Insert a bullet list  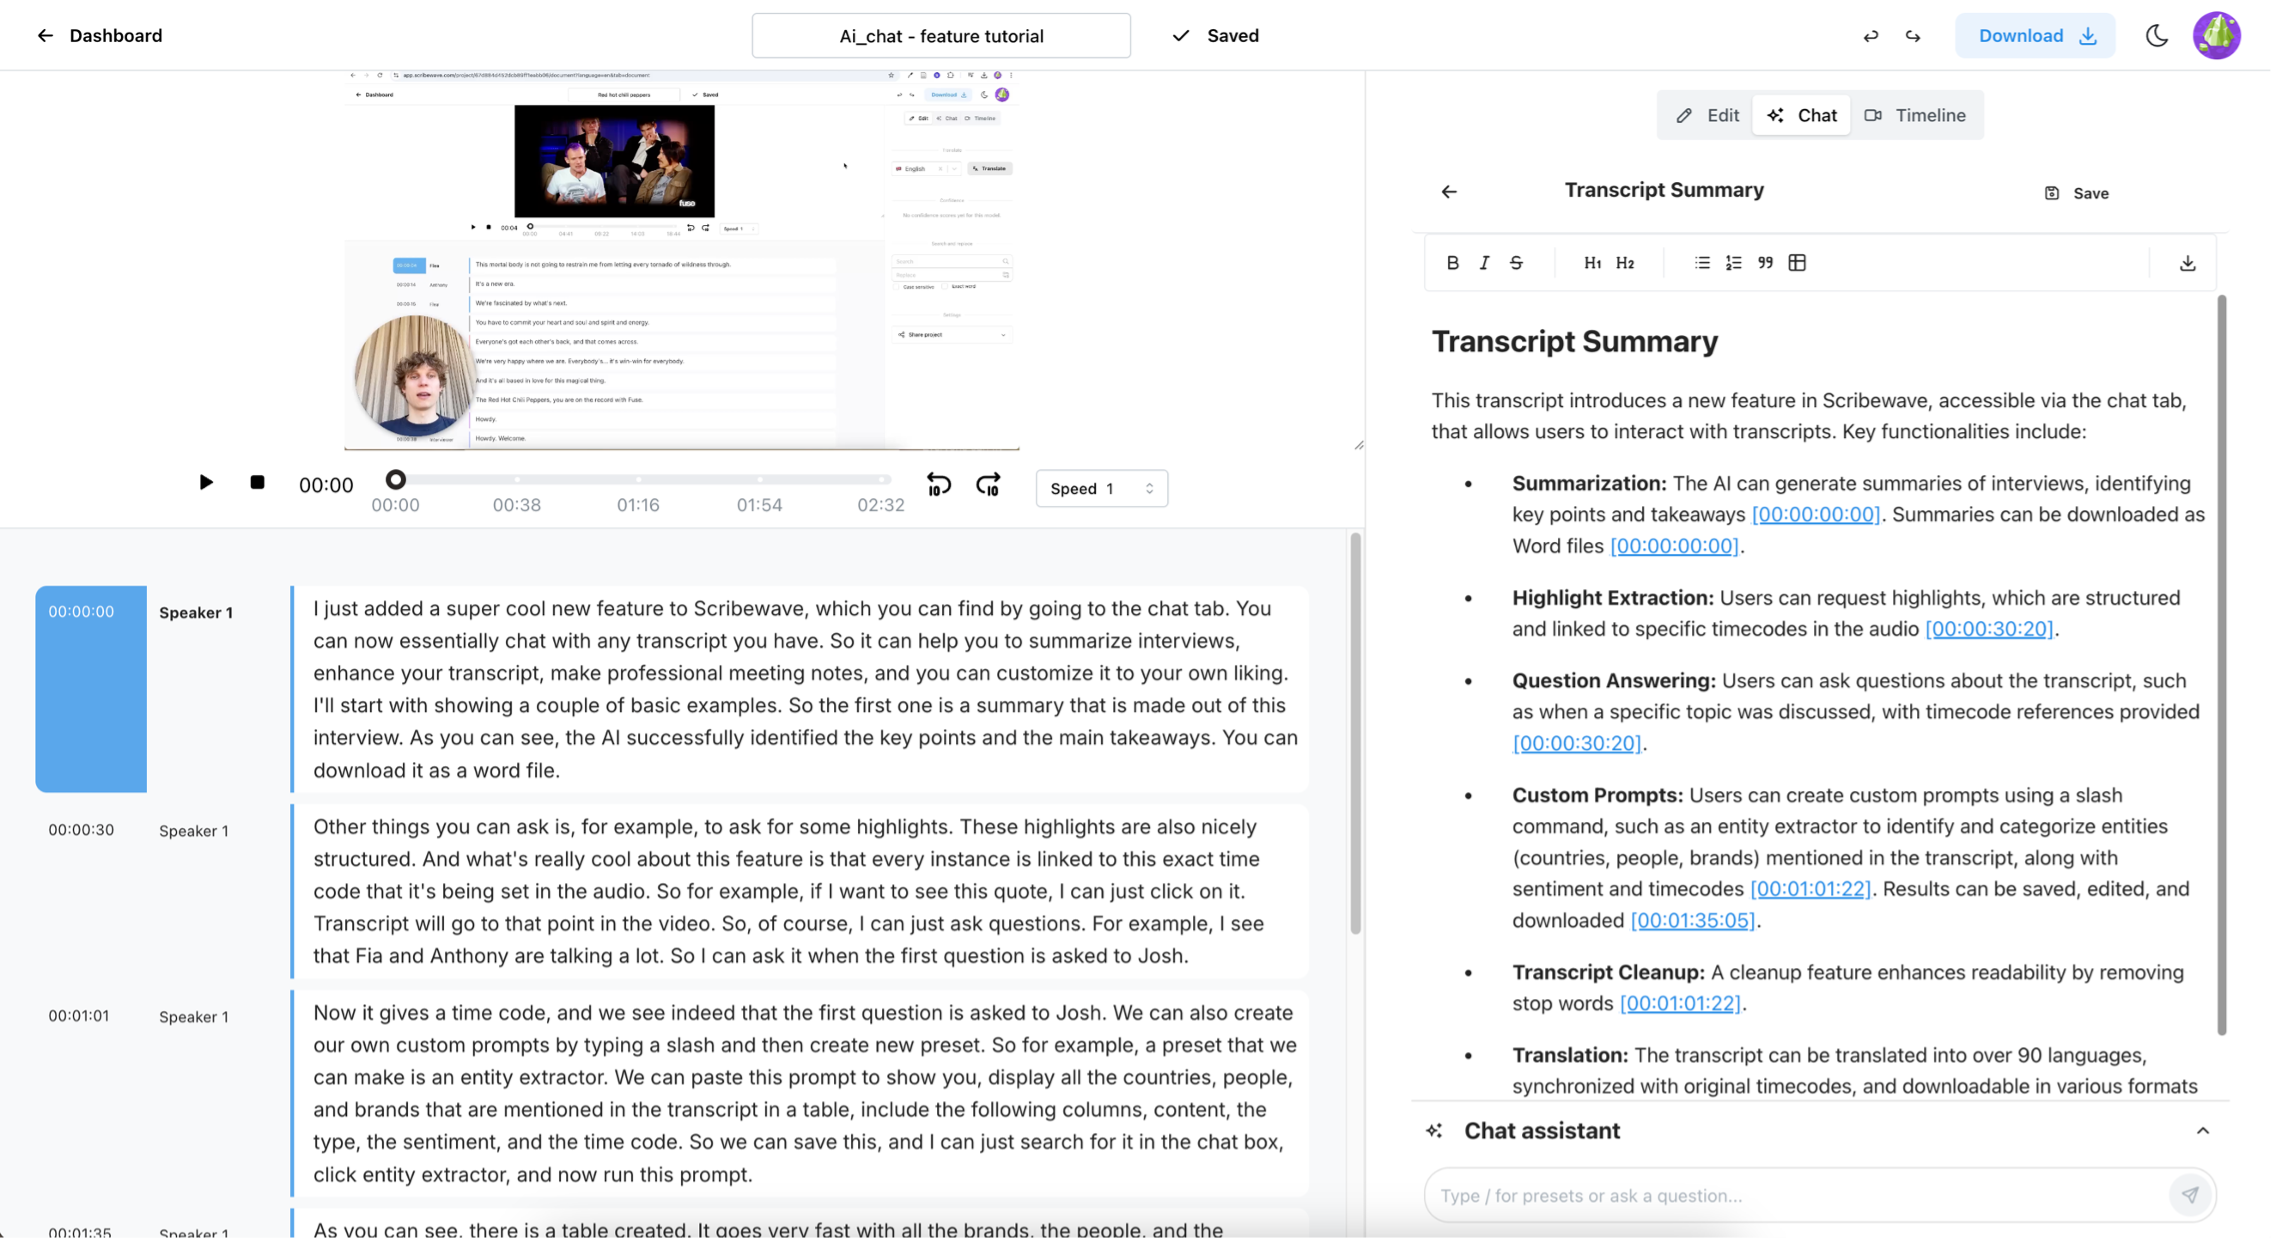tap(1701, 263)
